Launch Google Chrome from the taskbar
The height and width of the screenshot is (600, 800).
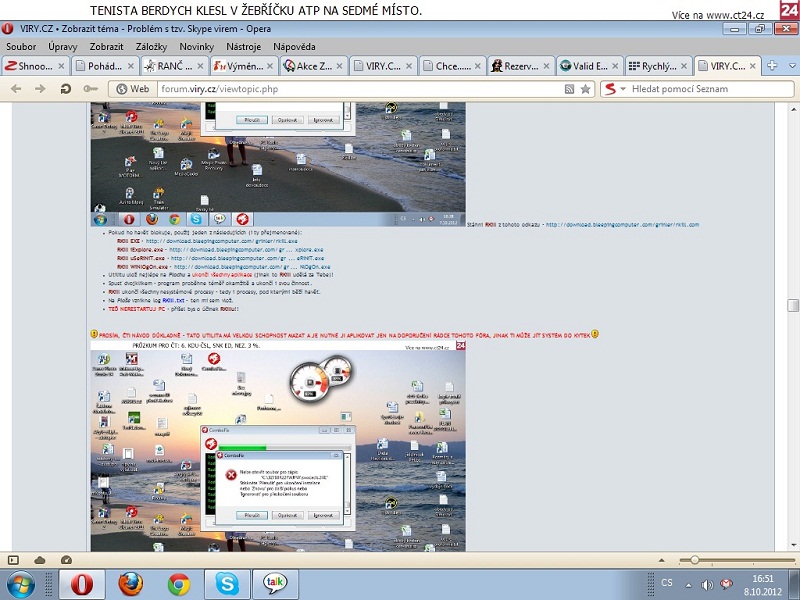179,583
